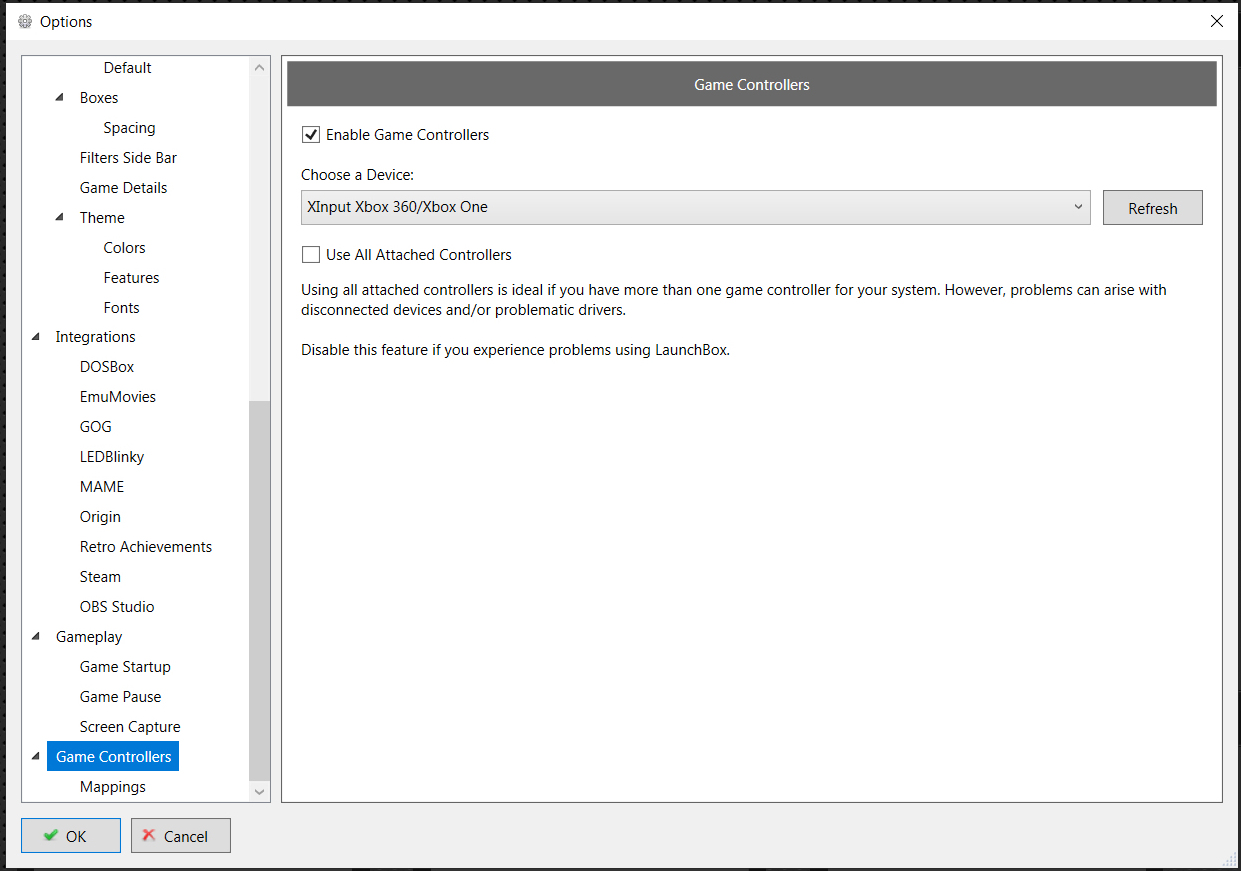Screen dimensions: 1241x871
Task: Click the tree scrollbar down arrow
Action: click(x=260, y=791)
